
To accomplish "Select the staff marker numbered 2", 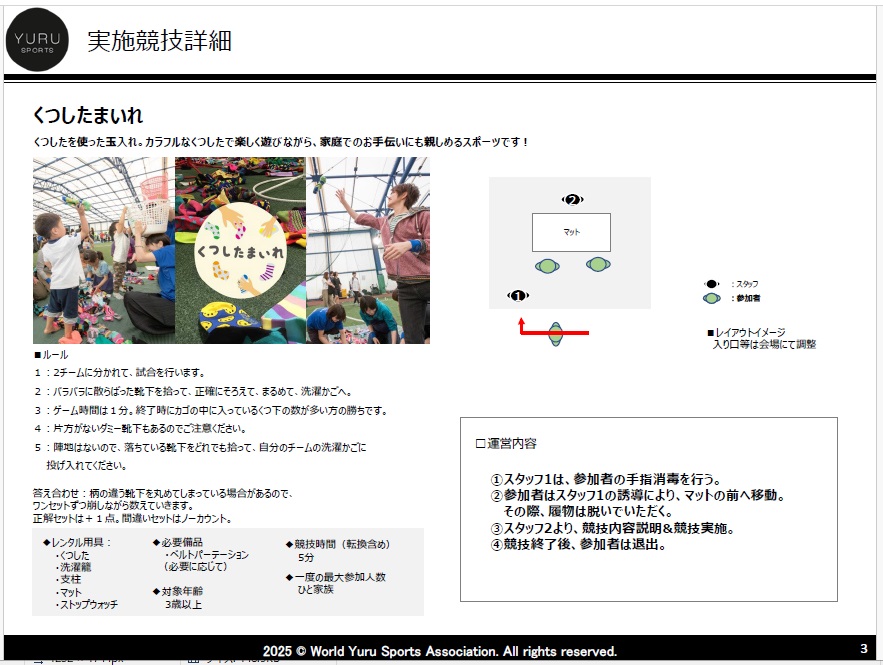I will (x=572, y=200).
